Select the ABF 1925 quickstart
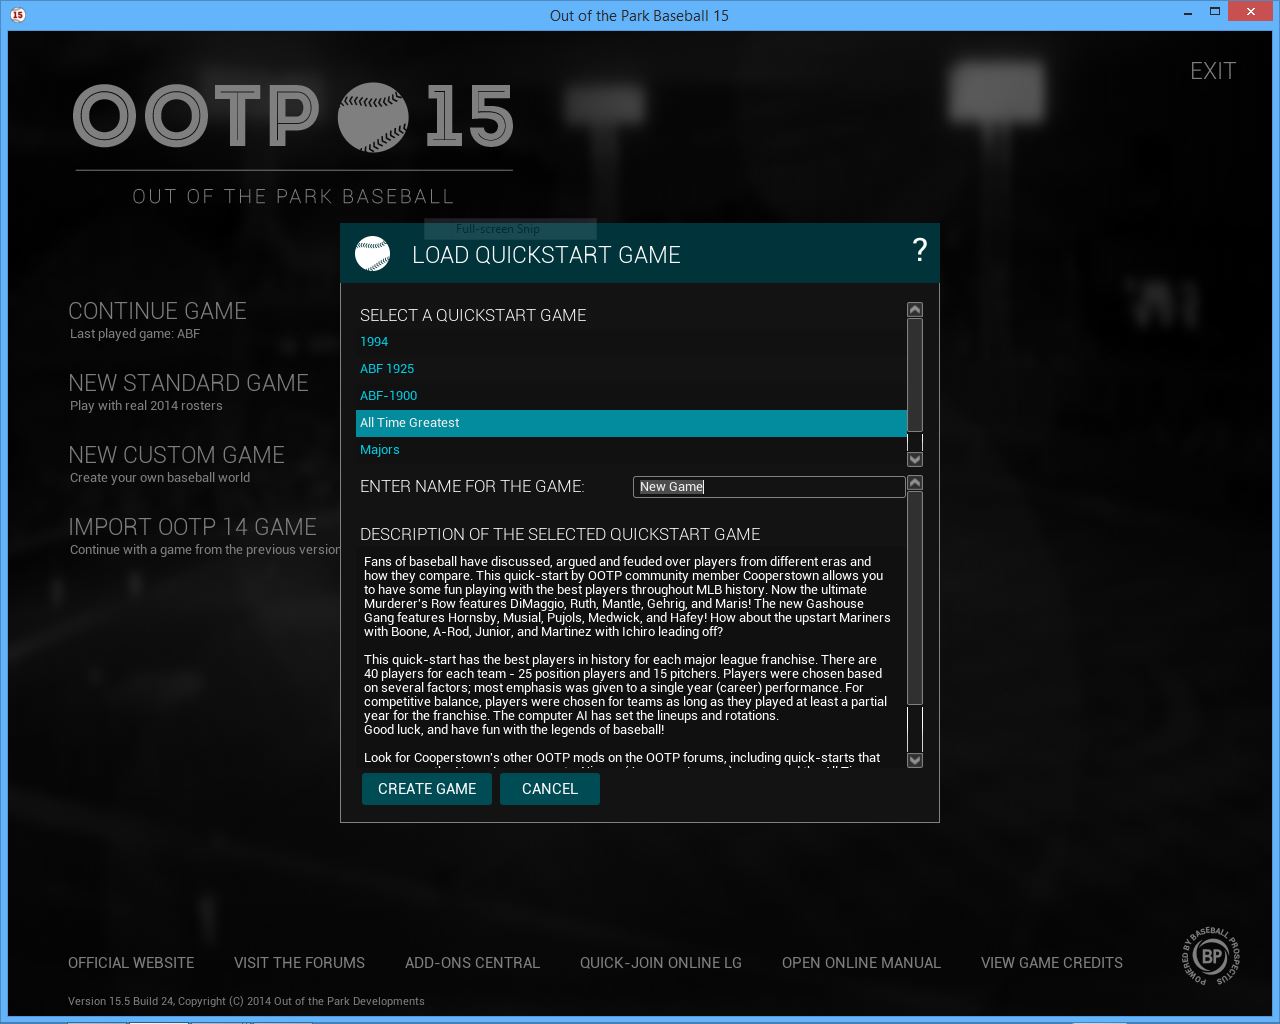1280x1024 pixels. (x=387, y=369)
